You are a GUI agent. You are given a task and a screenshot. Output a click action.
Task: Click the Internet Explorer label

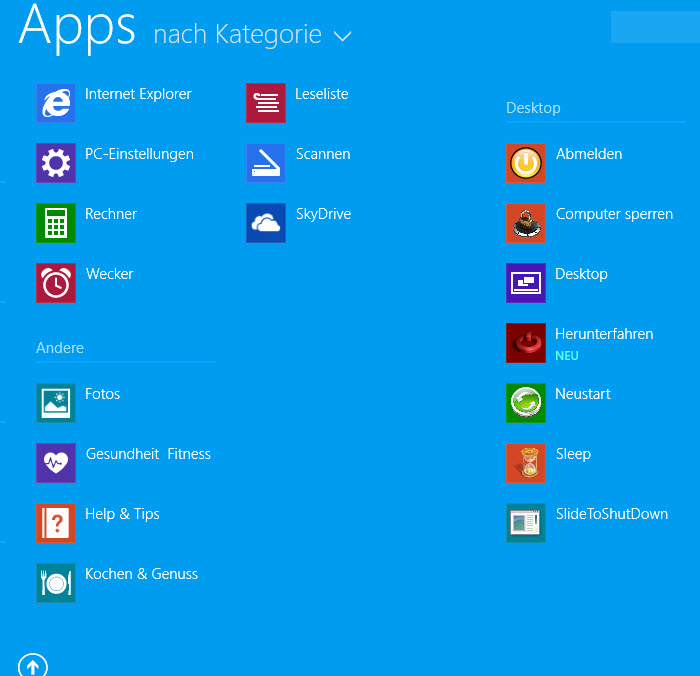coord(138,94)
